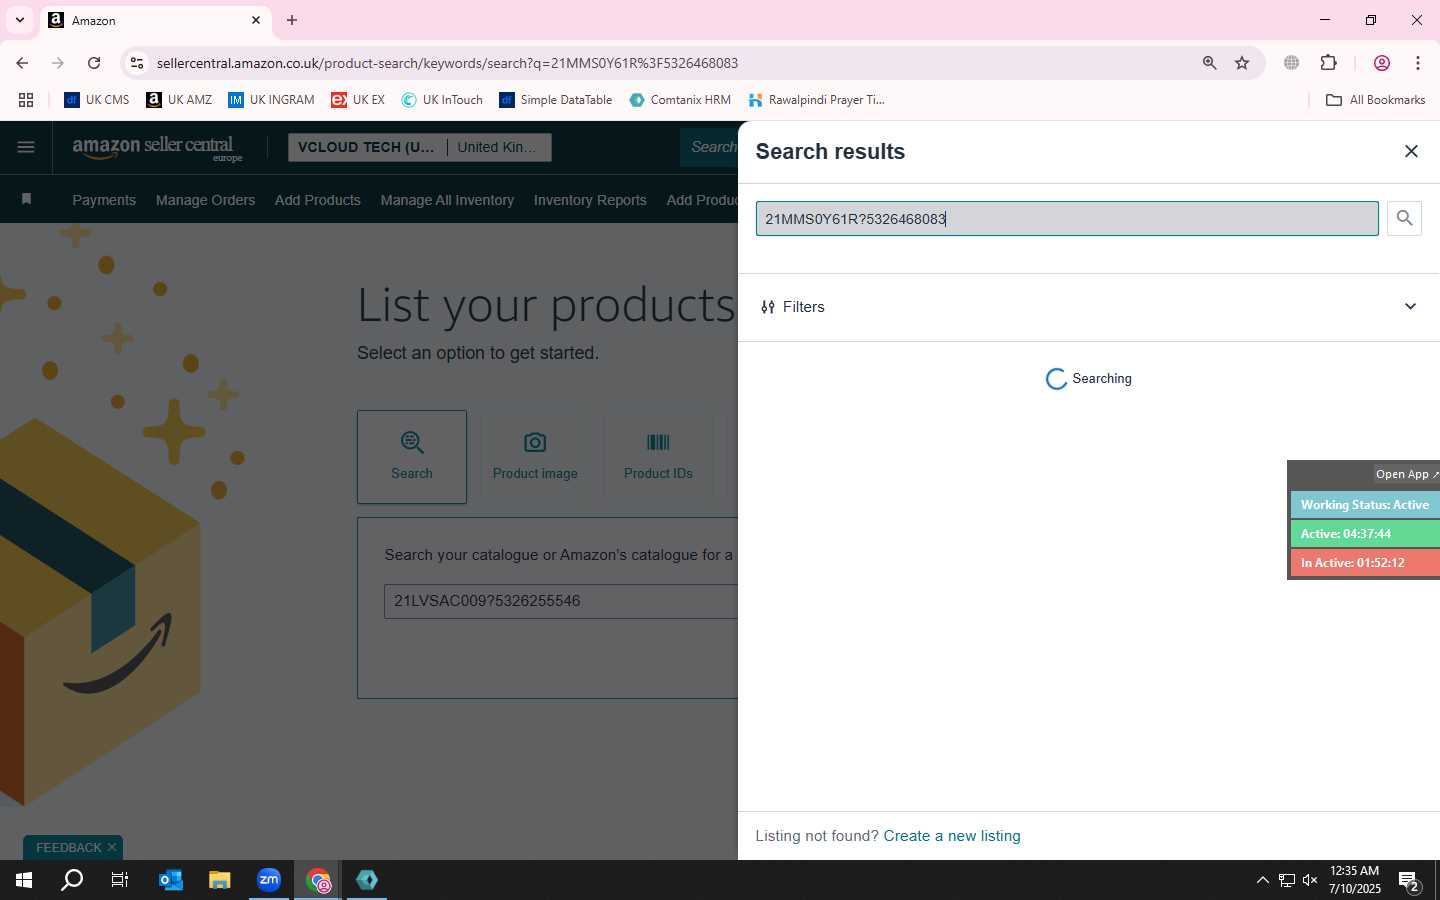
Task: Open the VCLOUD TECH account switcher
Action: [367, 147]
